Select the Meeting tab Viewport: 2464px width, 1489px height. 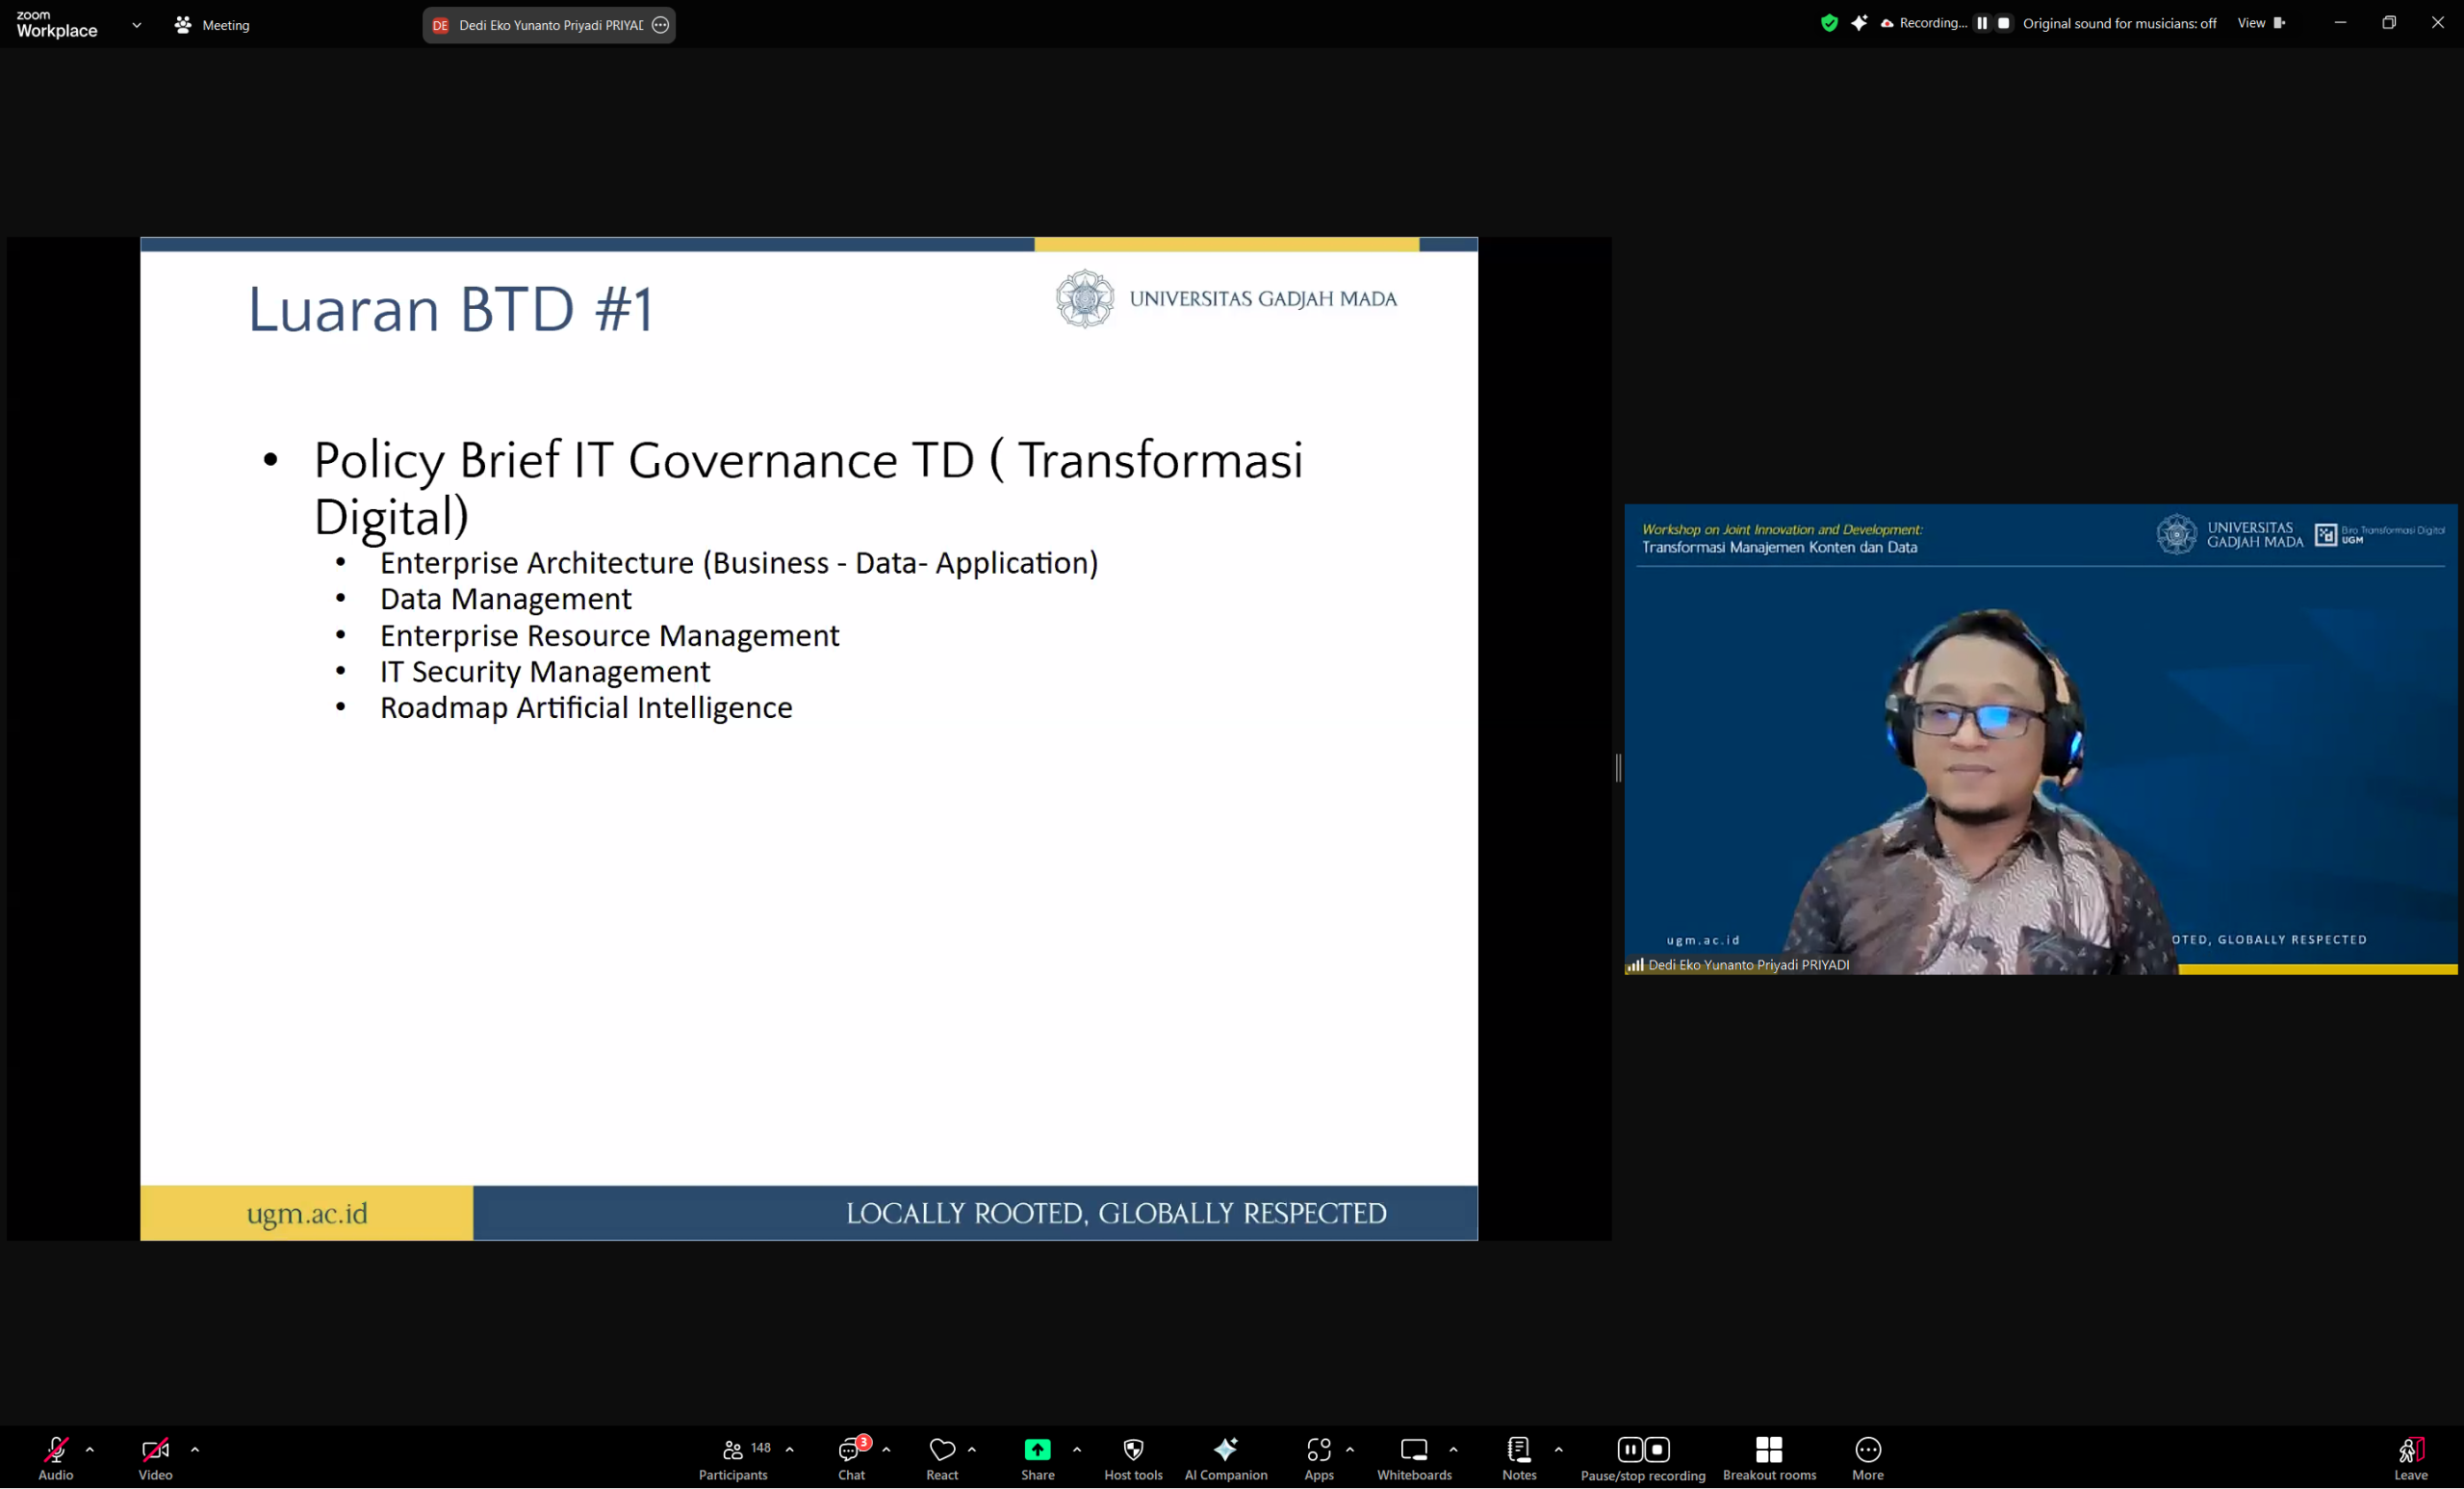pyautogui.click(x=212, y=25)
